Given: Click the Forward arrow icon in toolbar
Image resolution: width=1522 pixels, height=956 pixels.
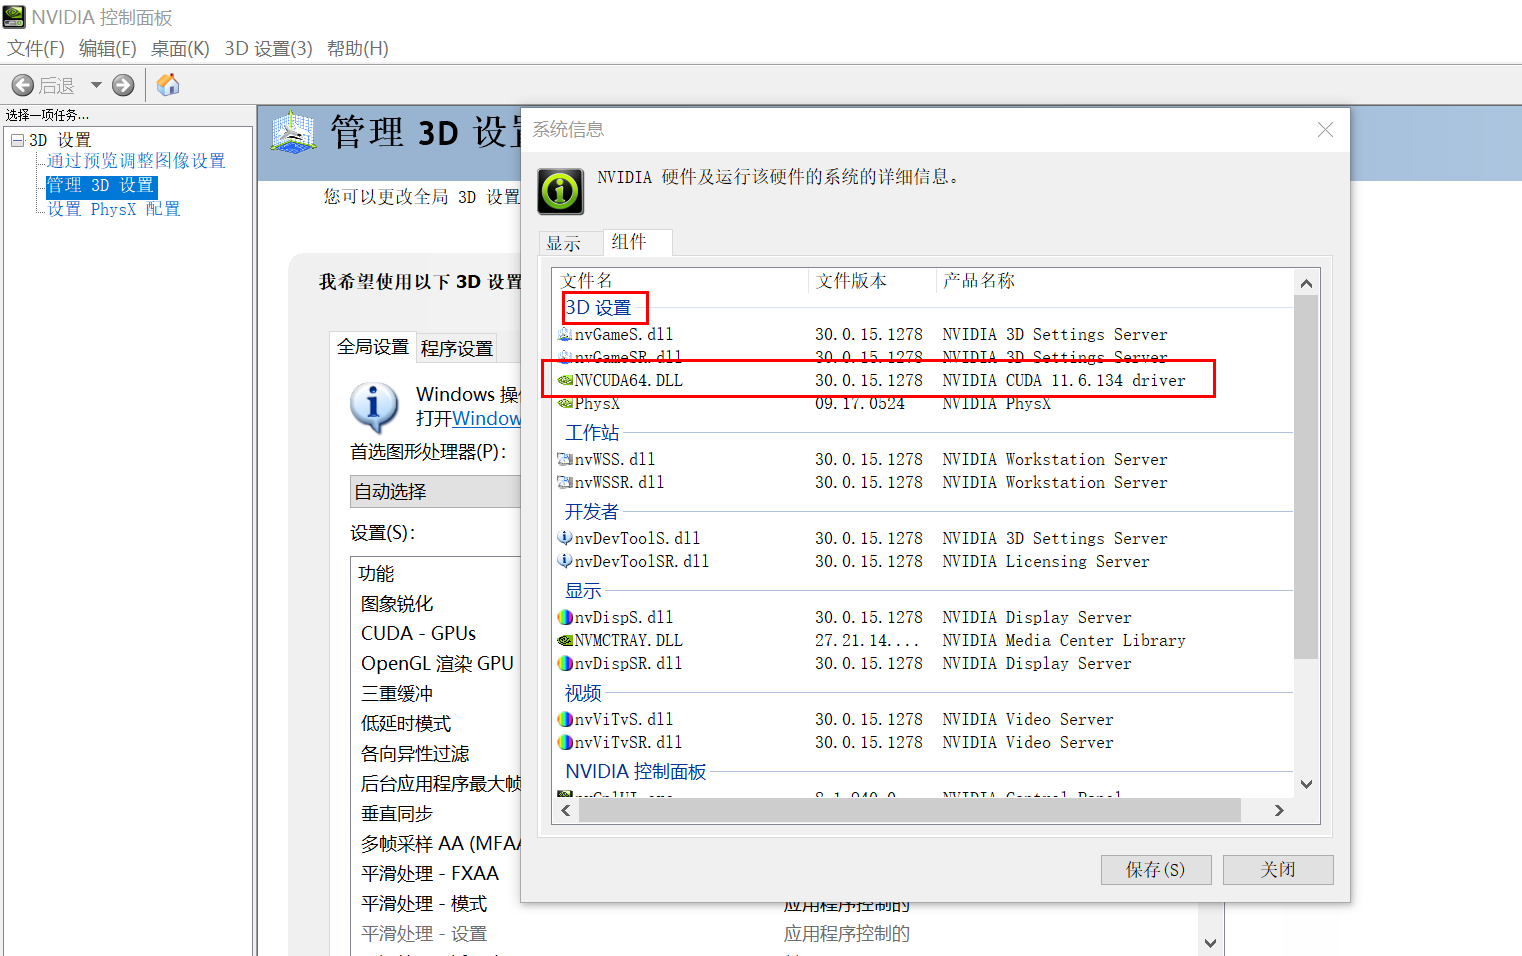Looking at the screenshot, I should (x=123, y=85).
